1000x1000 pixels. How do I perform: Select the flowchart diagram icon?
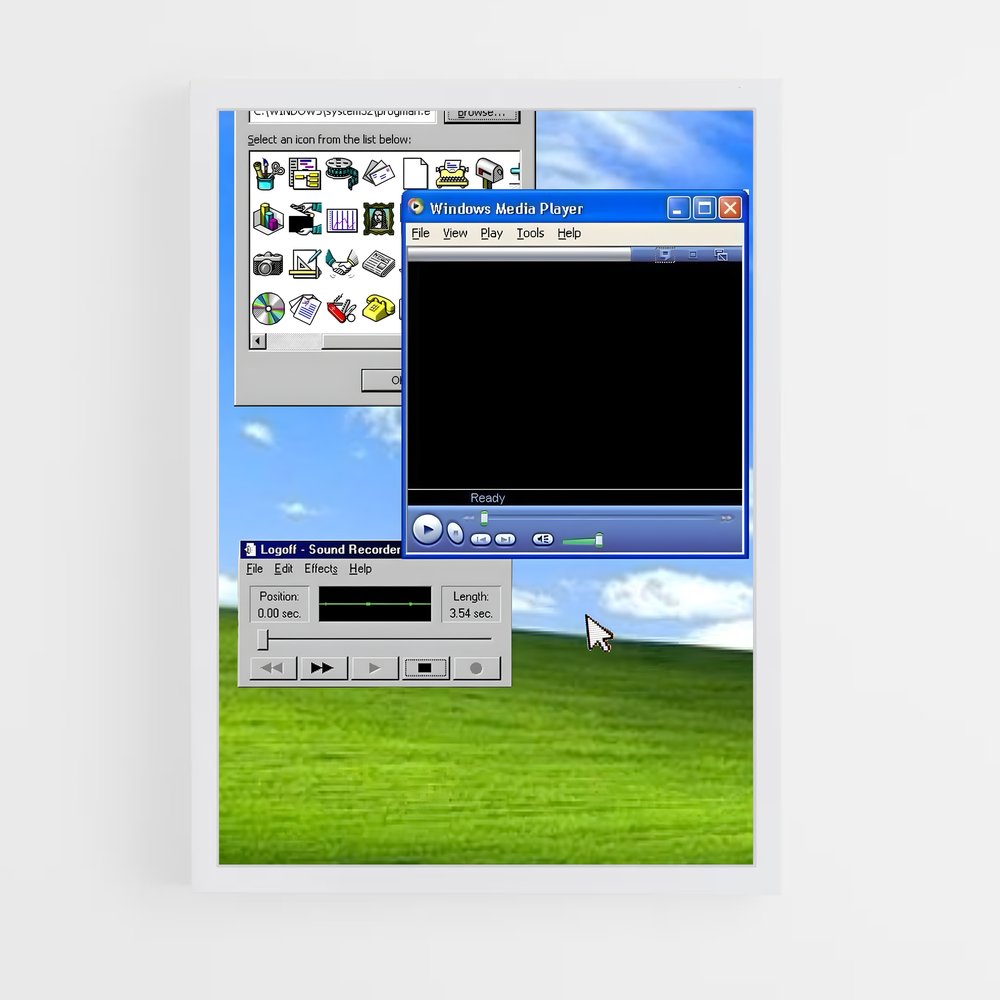tap(304, 173)
